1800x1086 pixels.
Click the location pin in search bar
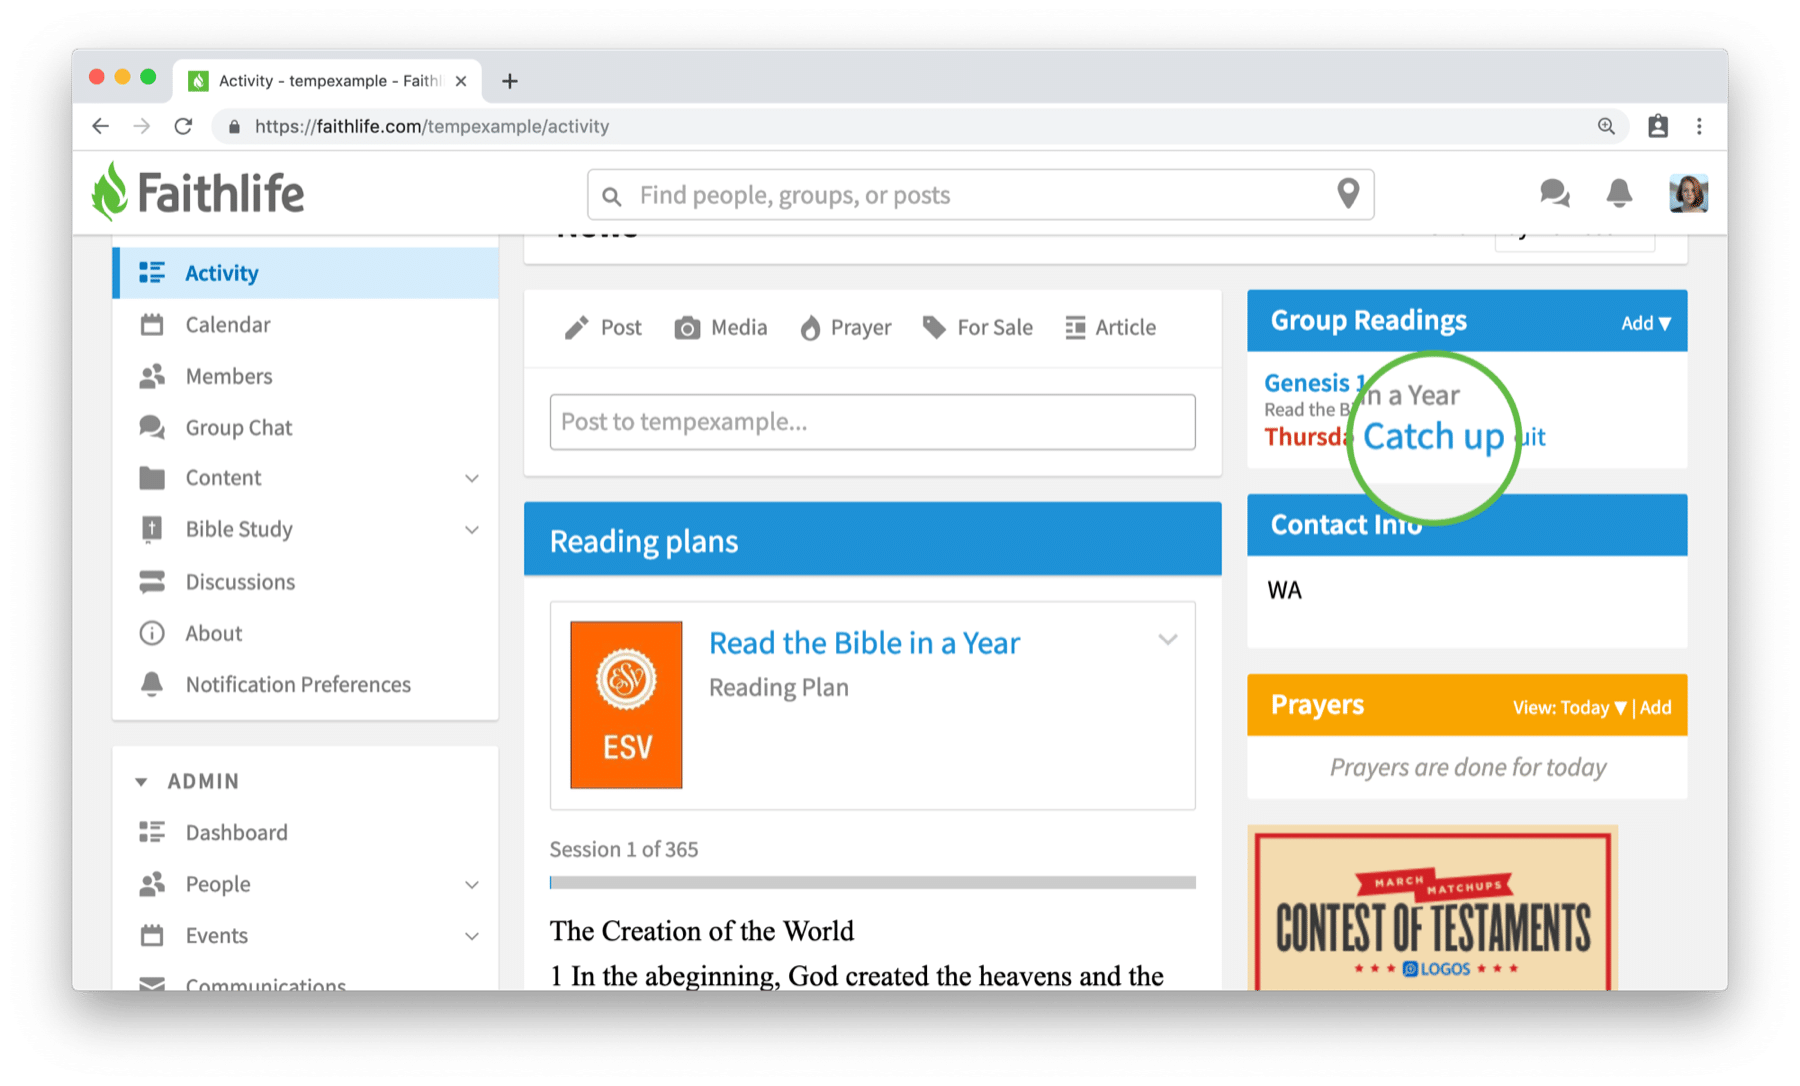pos(1348,193)
